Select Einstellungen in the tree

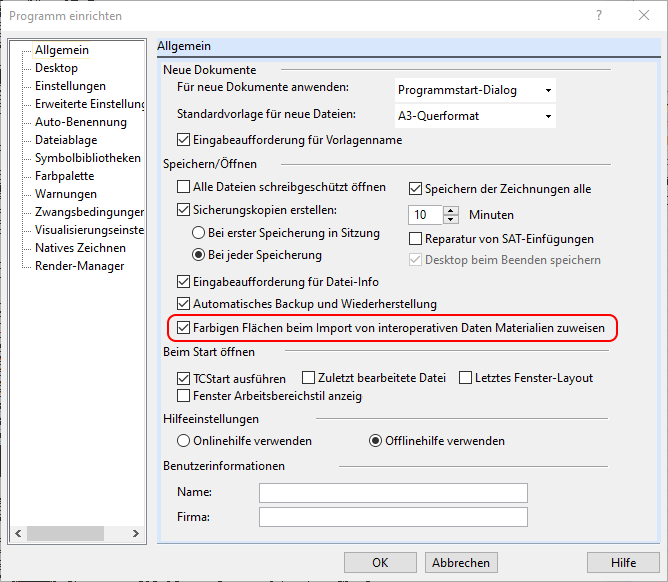[x=70, y=86]
